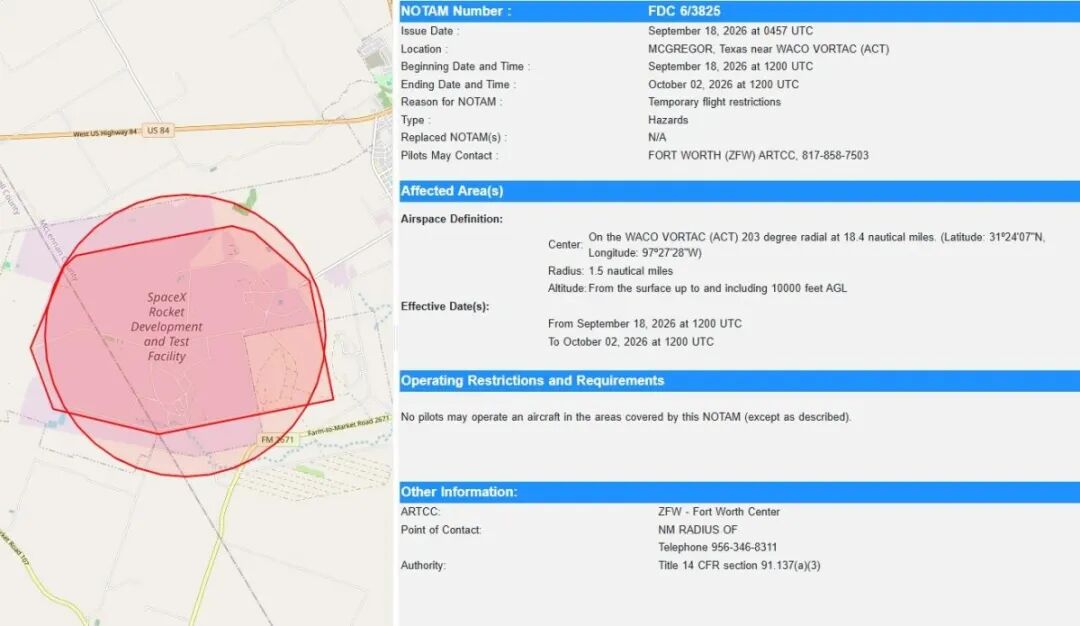Click the Reason for NOTAM label

point(452,102)
